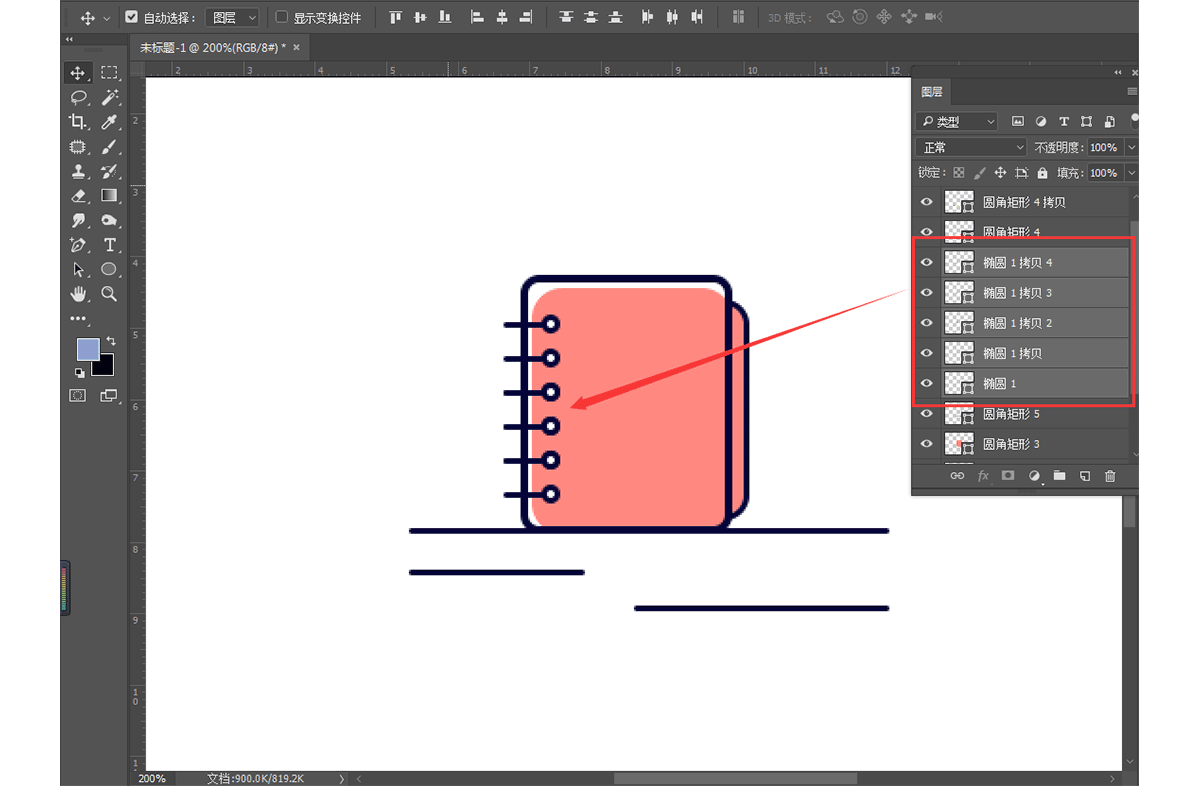Viewport: 1200px width, 786px height.
Task: Expand the 类型 layer filter dropdown
Action: (957, 121)
